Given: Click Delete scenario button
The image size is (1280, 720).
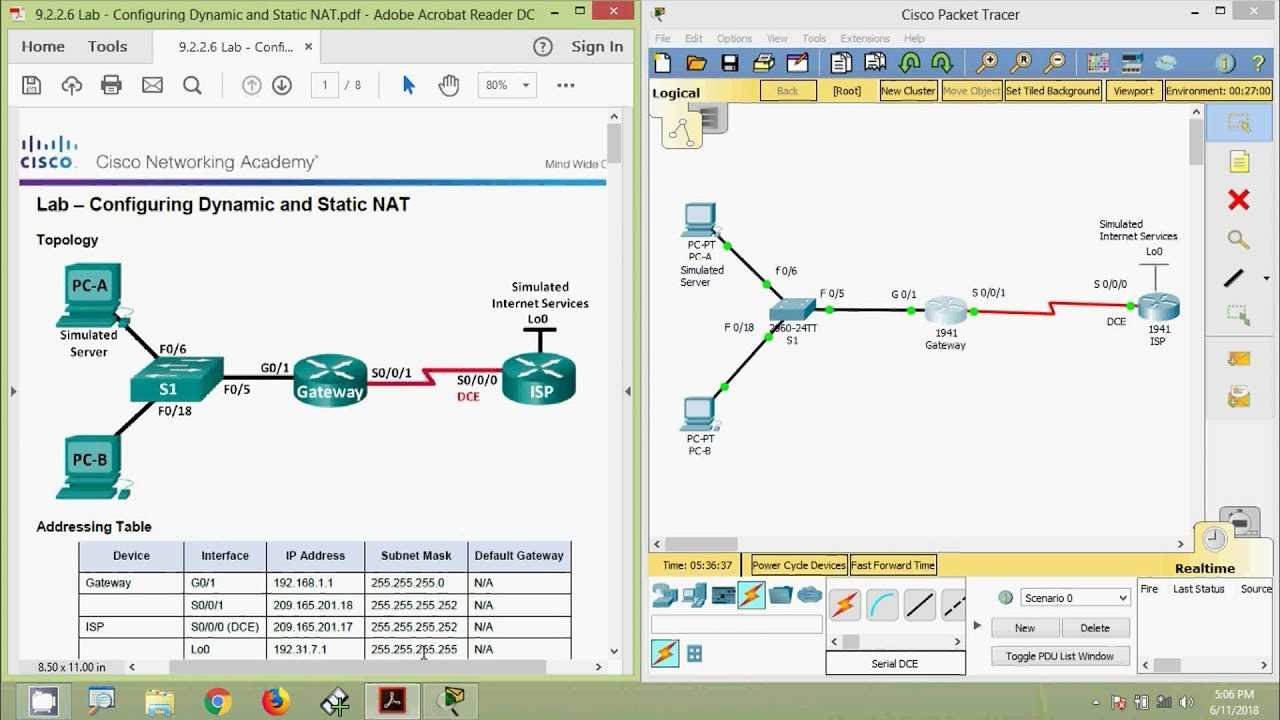Looking at the screenshot, I should pos(1095,628).
